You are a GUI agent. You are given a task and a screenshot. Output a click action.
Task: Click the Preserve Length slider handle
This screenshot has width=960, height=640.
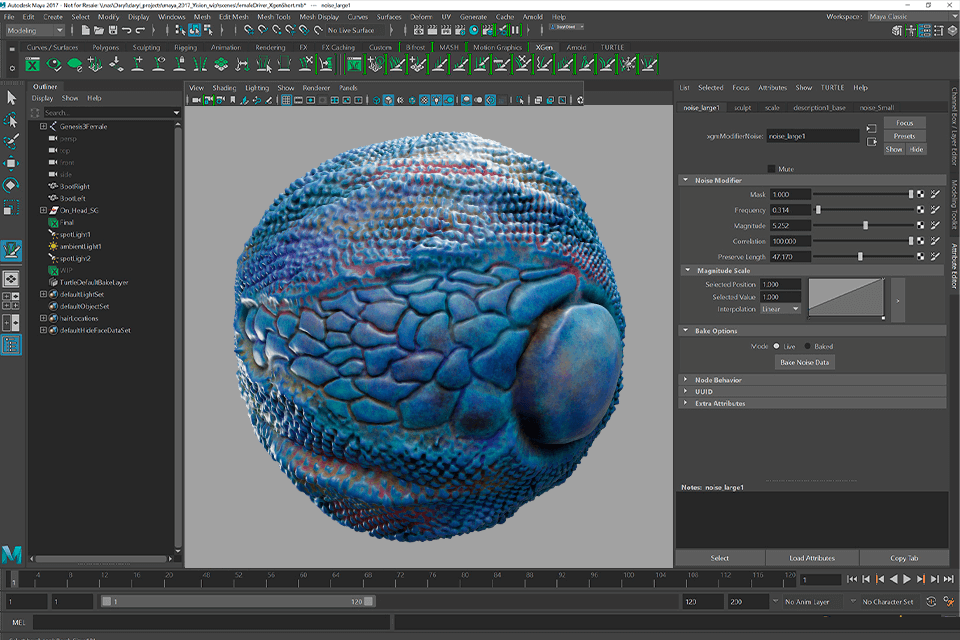click(860, 257)
